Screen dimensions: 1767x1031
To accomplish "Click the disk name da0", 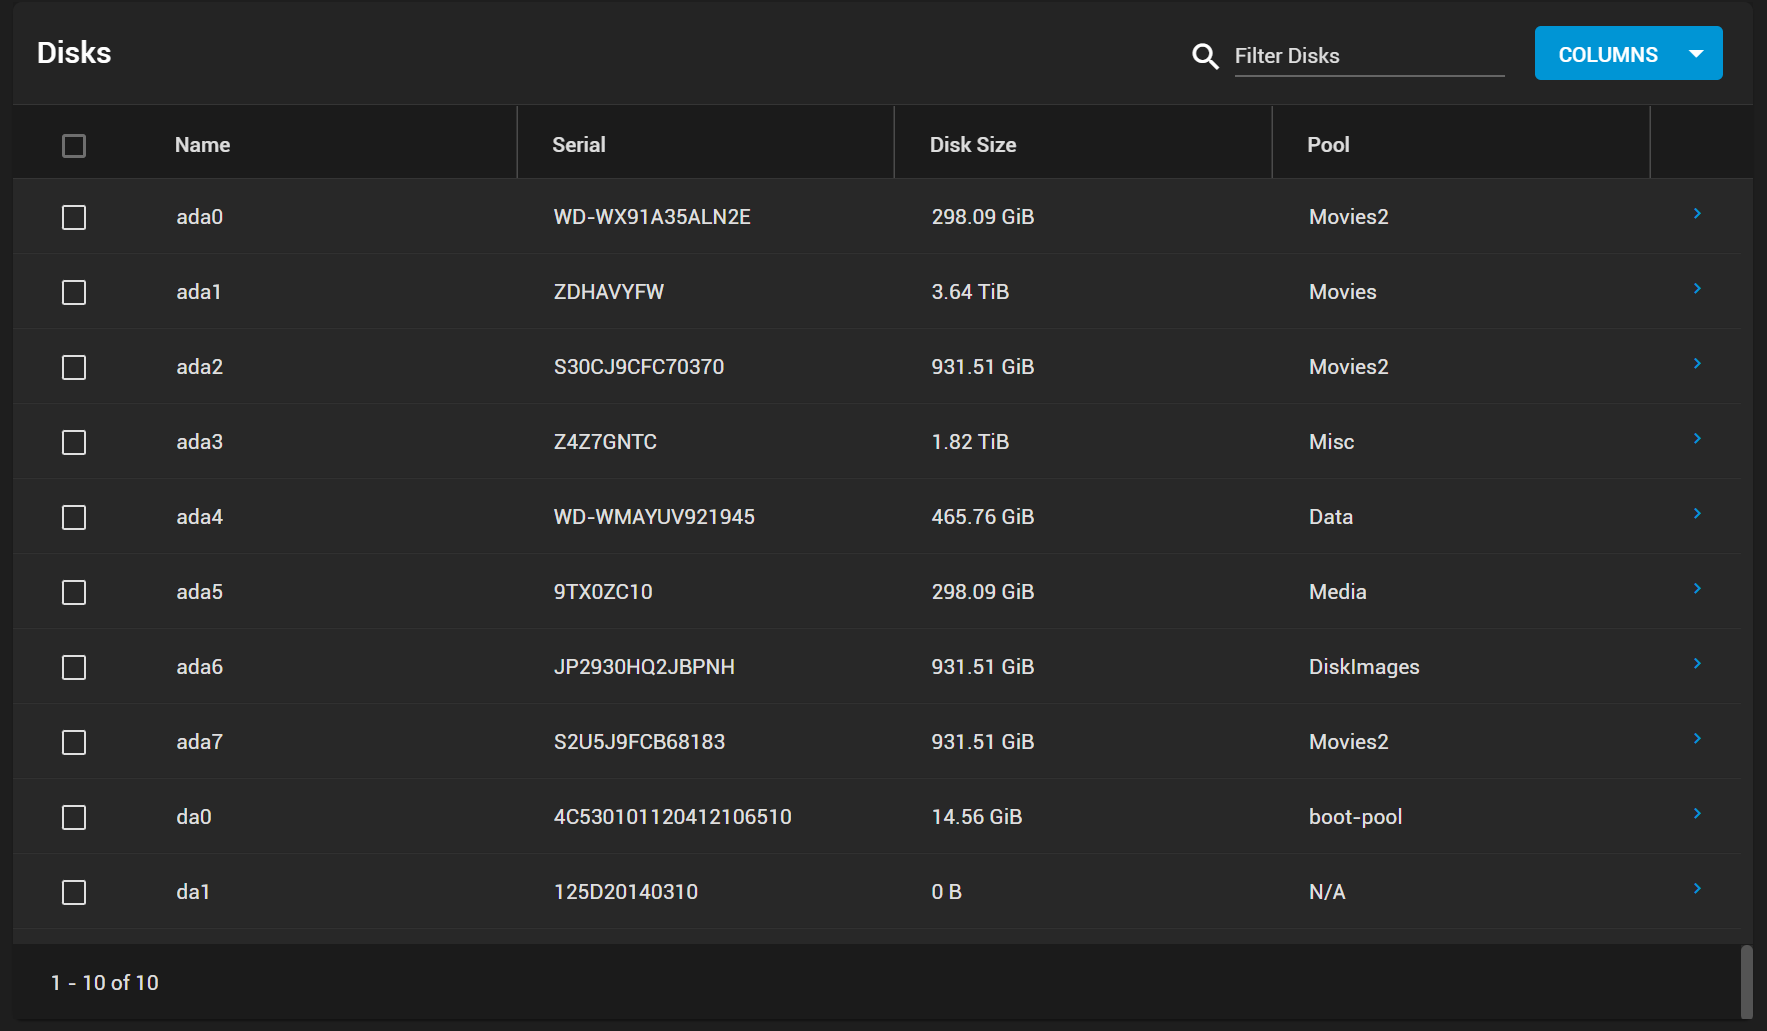I will pos(194,817).
